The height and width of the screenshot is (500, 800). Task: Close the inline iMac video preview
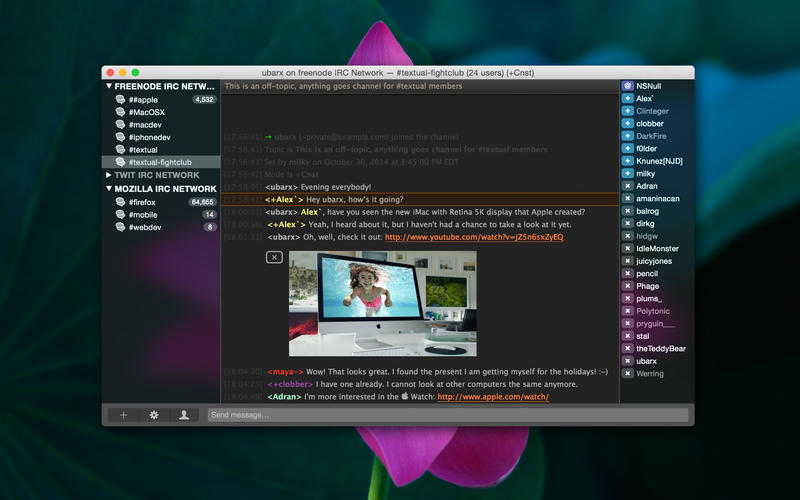point(274,257)
